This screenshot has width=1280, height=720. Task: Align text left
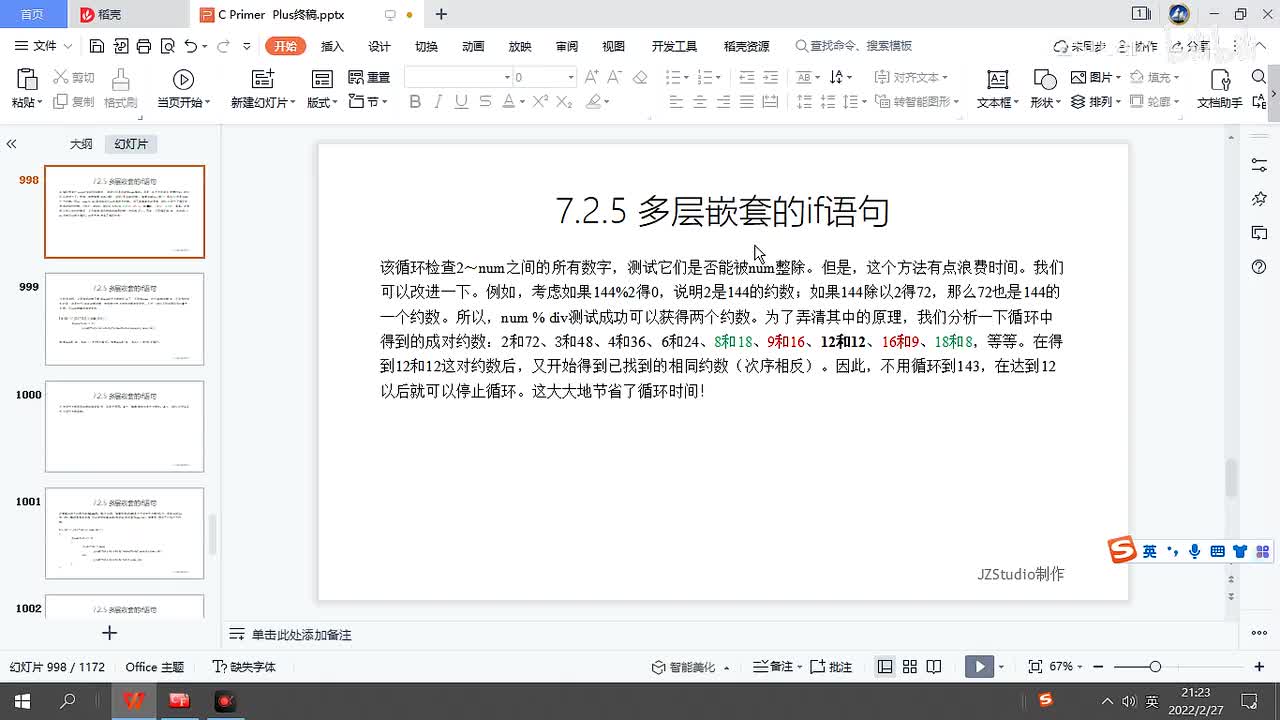(676, 101)
